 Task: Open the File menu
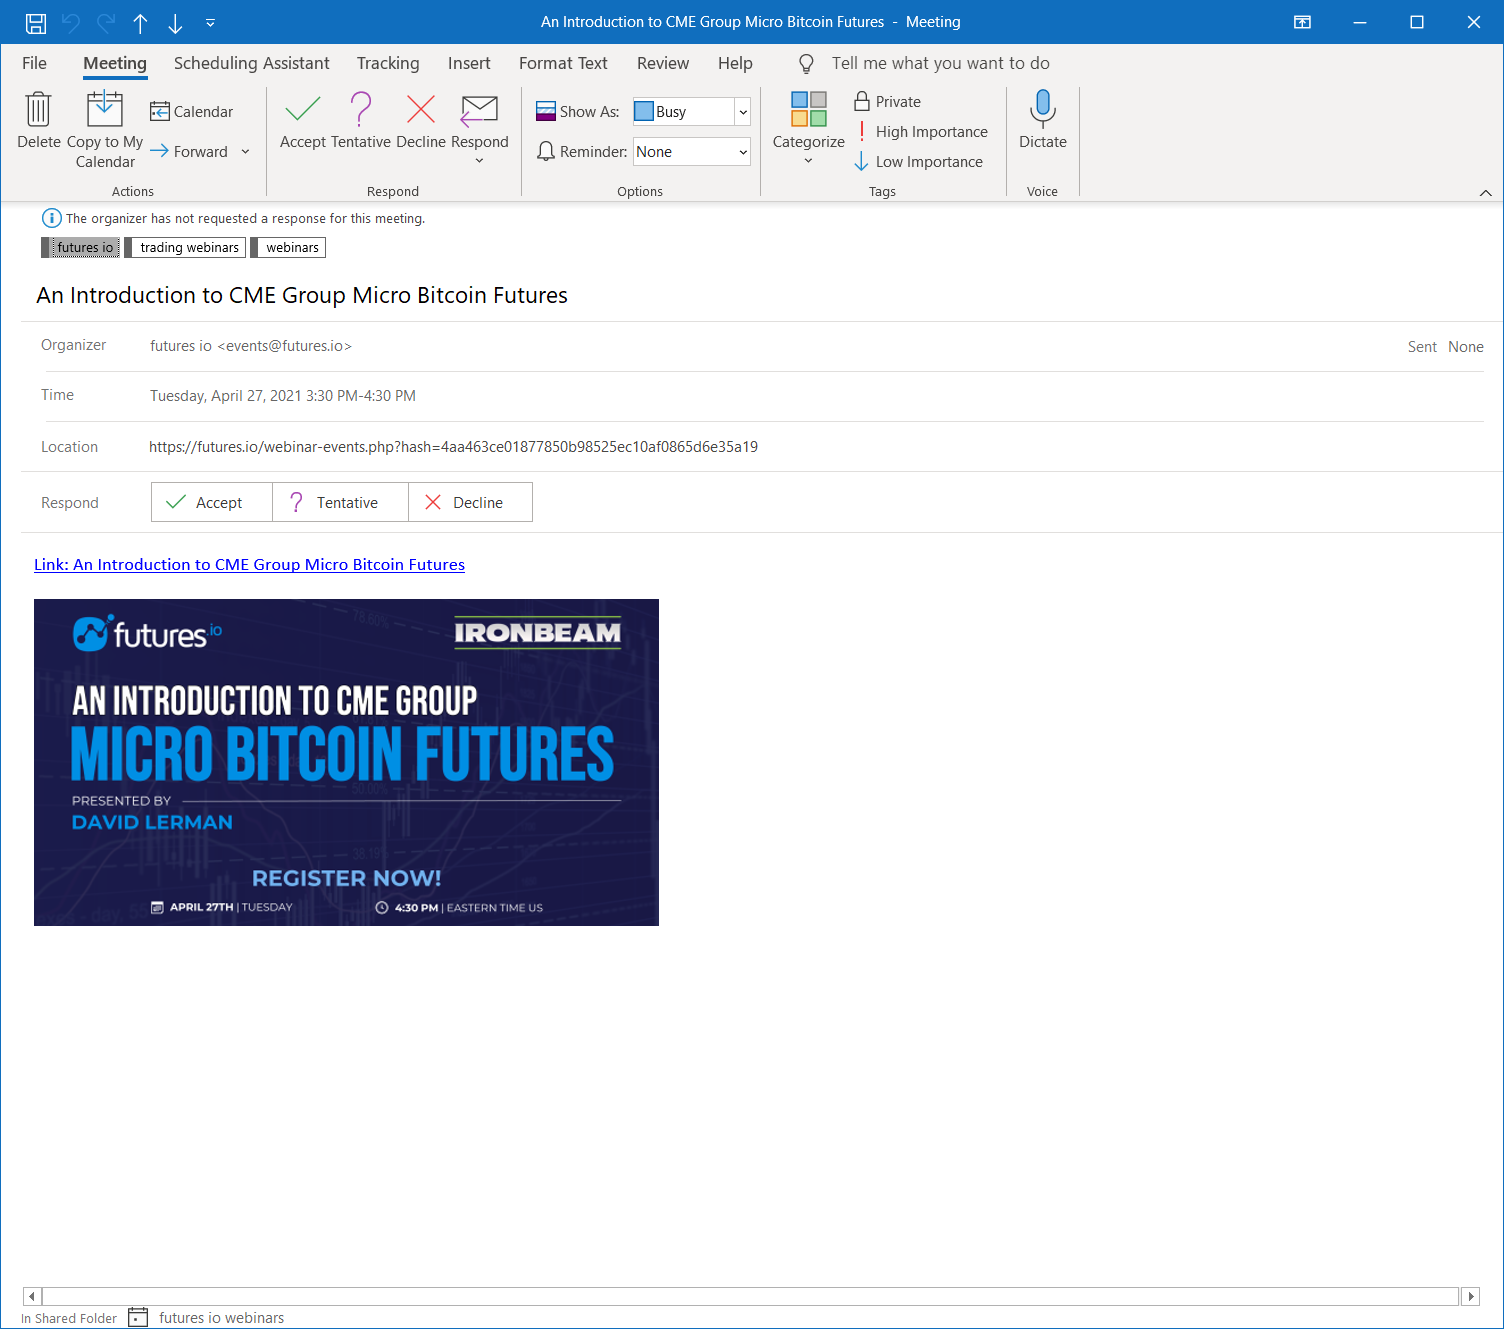[x=34, y=63]
